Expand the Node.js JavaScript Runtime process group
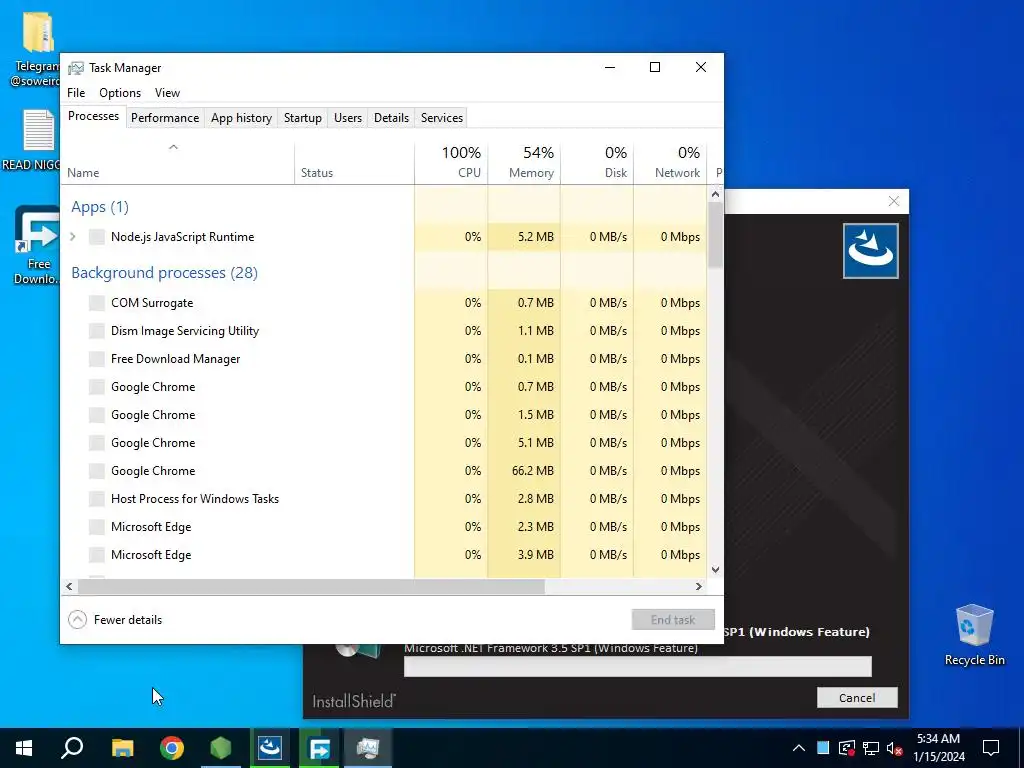 point(73,236)
